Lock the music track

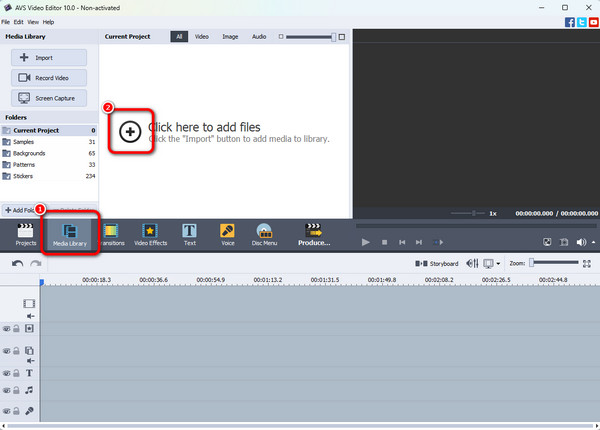[x=16, y=390]
